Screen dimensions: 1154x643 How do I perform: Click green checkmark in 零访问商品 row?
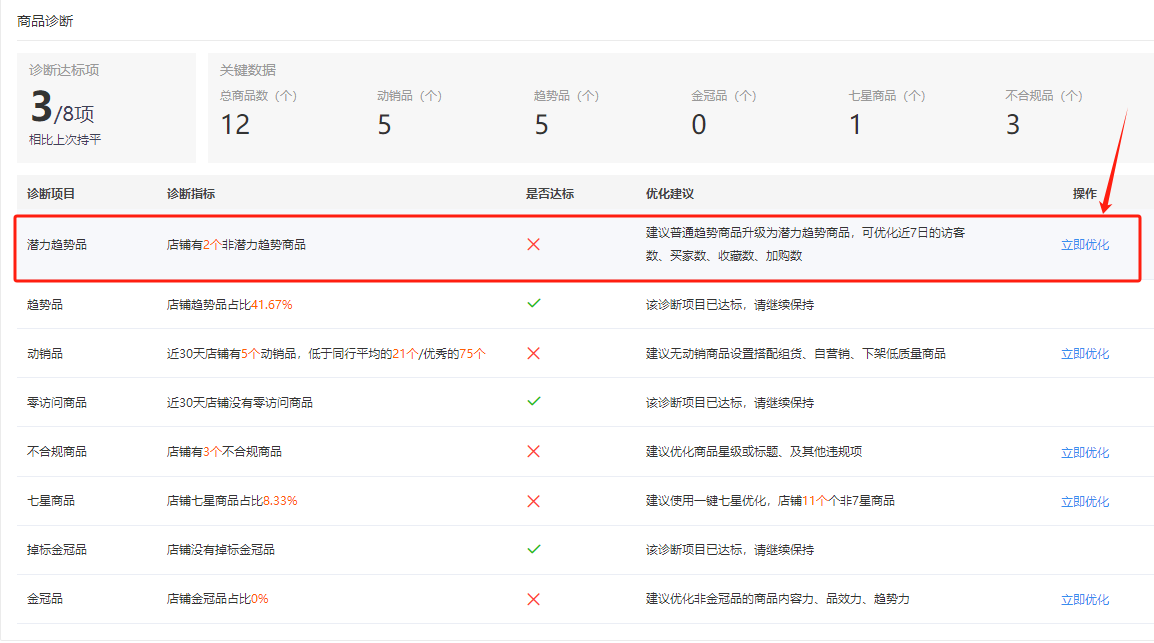click(x=534, y=401)
